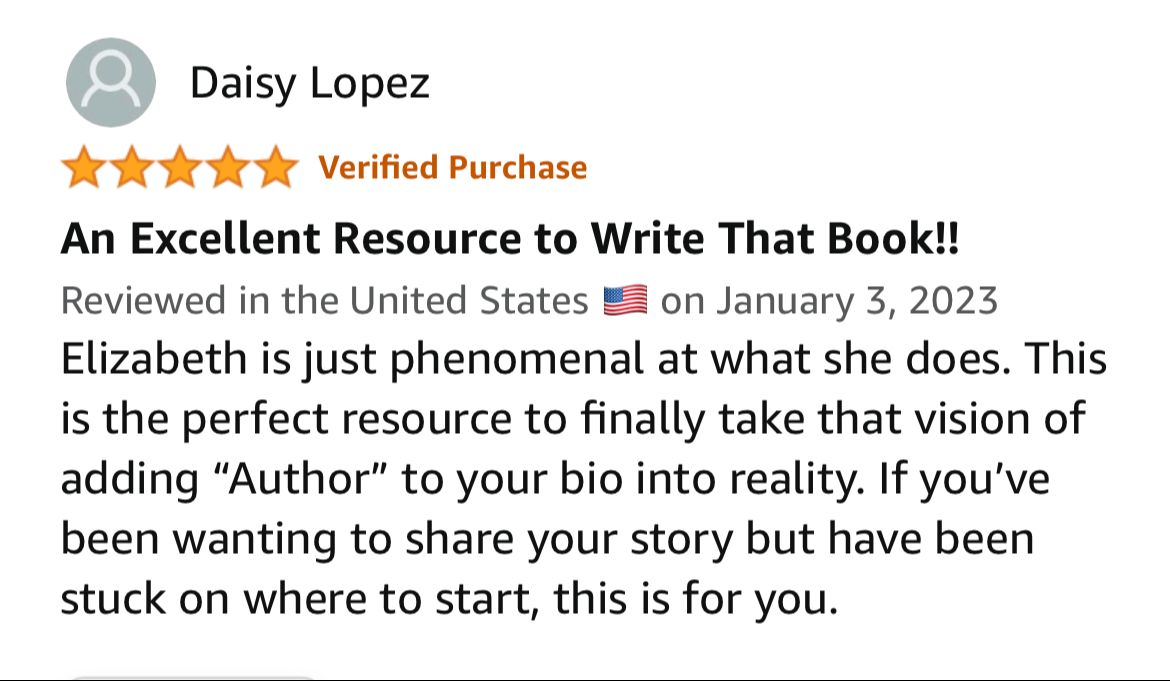Click the date January 3, 2023
Viewport: 1170px width, 681px height.
pos(858,300)
